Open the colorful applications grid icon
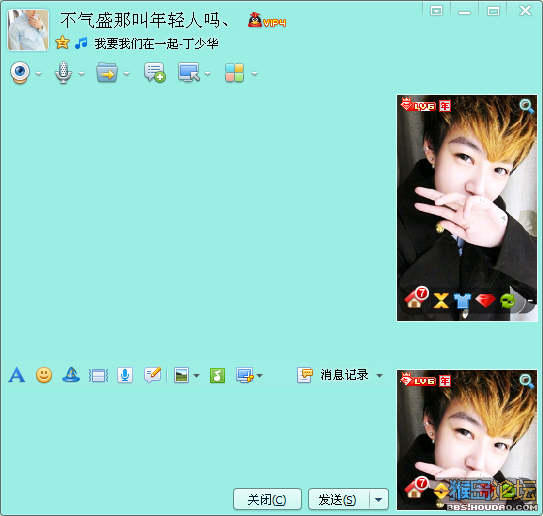 (234, 73)
